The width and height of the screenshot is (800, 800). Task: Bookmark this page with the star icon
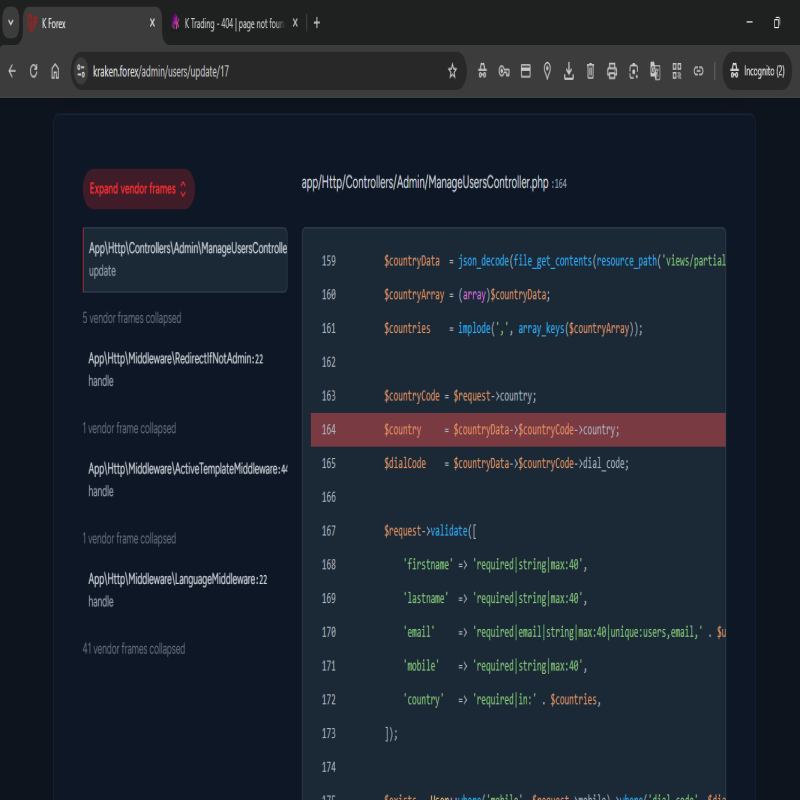pyautogui.click(x=452, y=71)
